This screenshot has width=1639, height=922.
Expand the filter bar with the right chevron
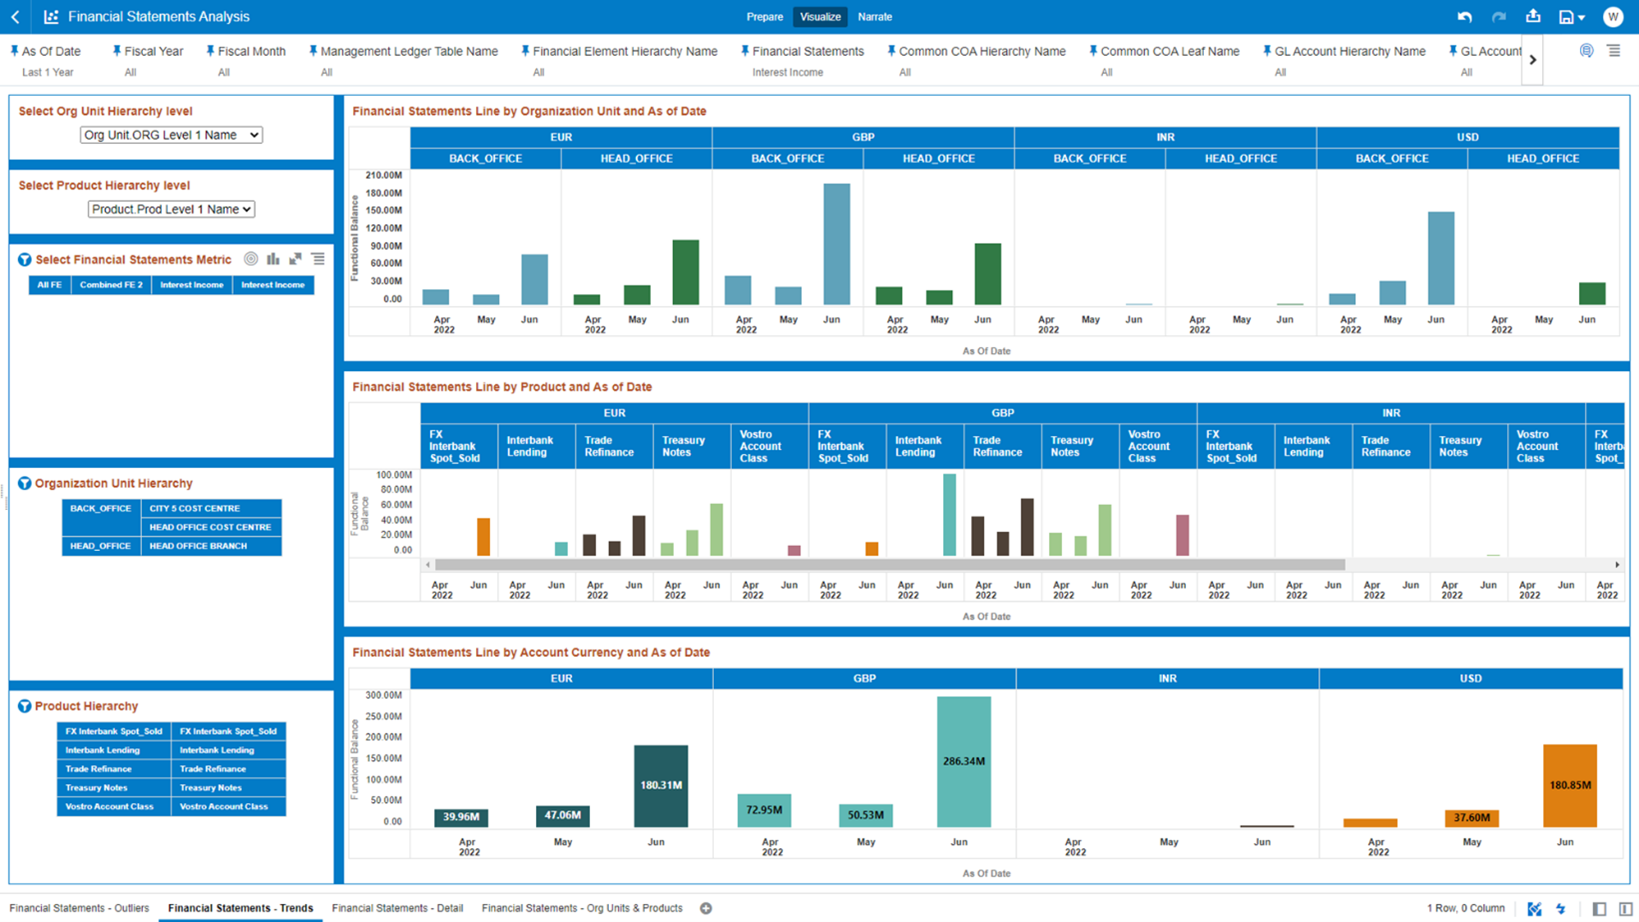point(1533,59)
